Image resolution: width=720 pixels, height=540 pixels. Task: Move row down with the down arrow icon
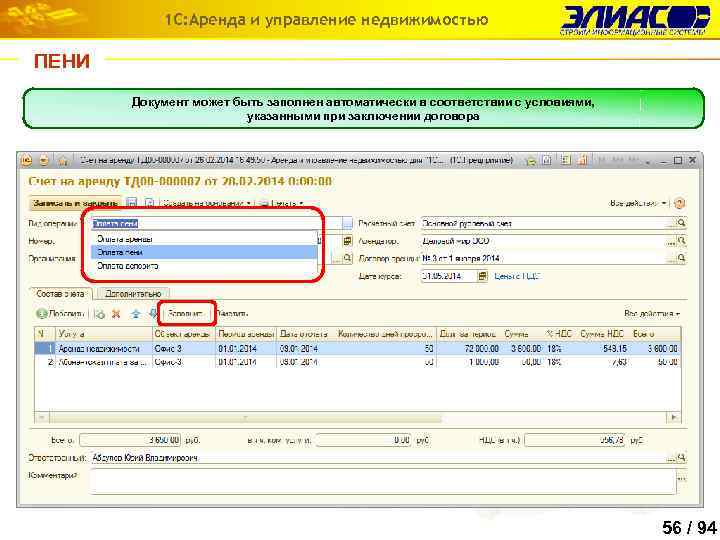(152, 314)
